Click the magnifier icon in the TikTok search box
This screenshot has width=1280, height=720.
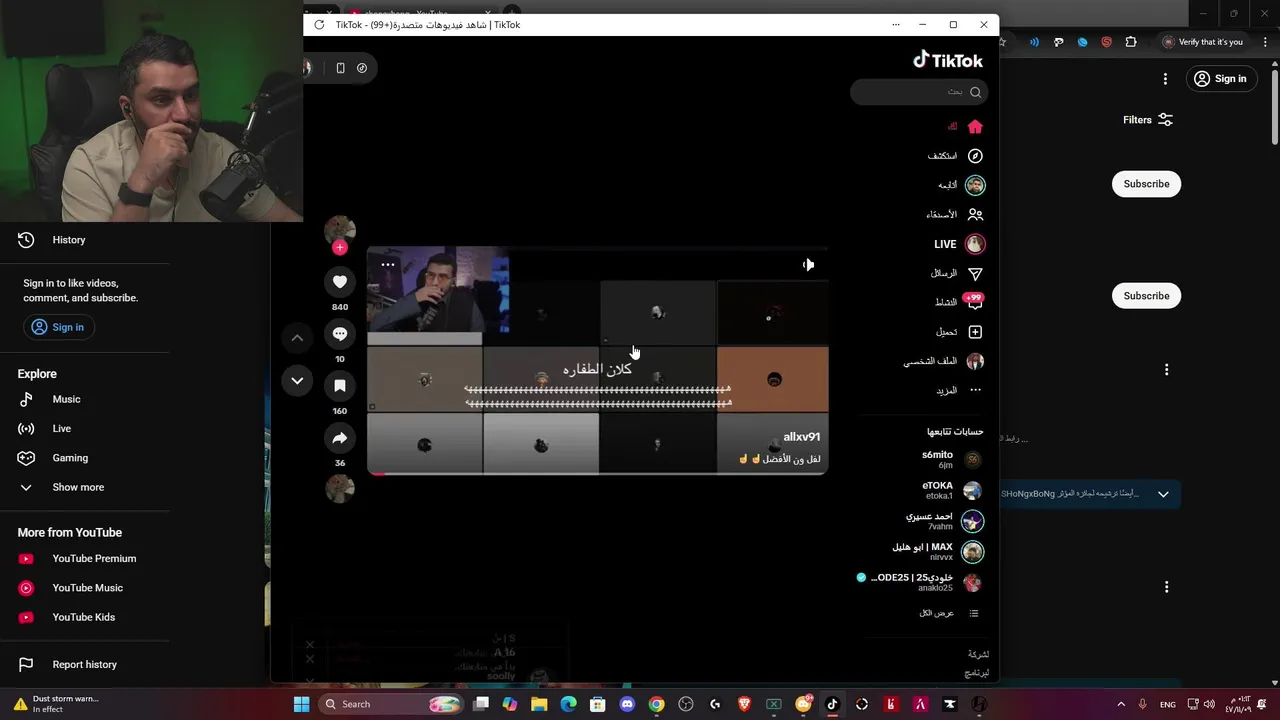[x=975, y=92]
